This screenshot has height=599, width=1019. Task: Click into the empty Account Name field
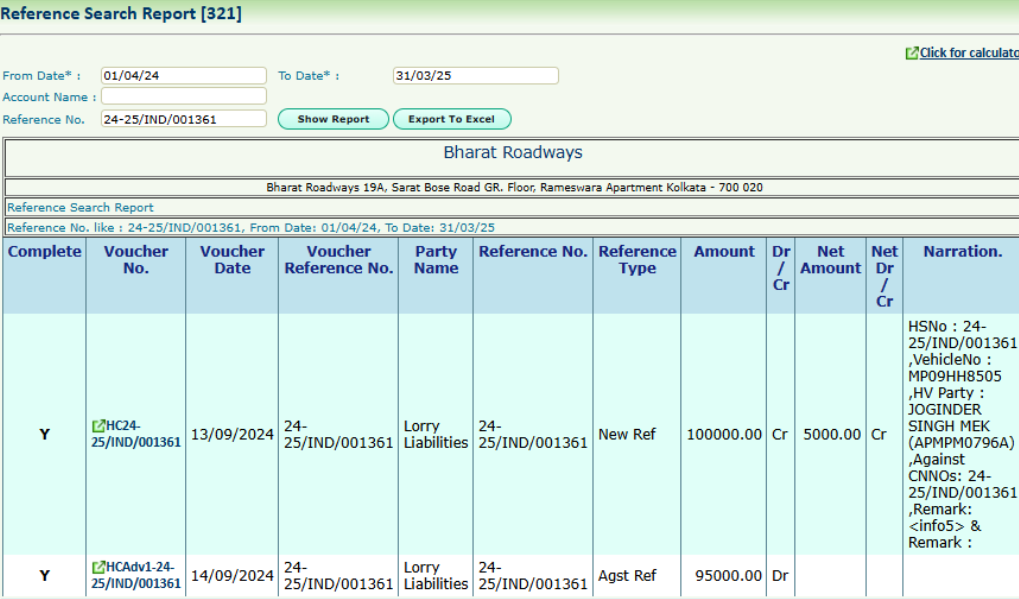click(184, 97)
